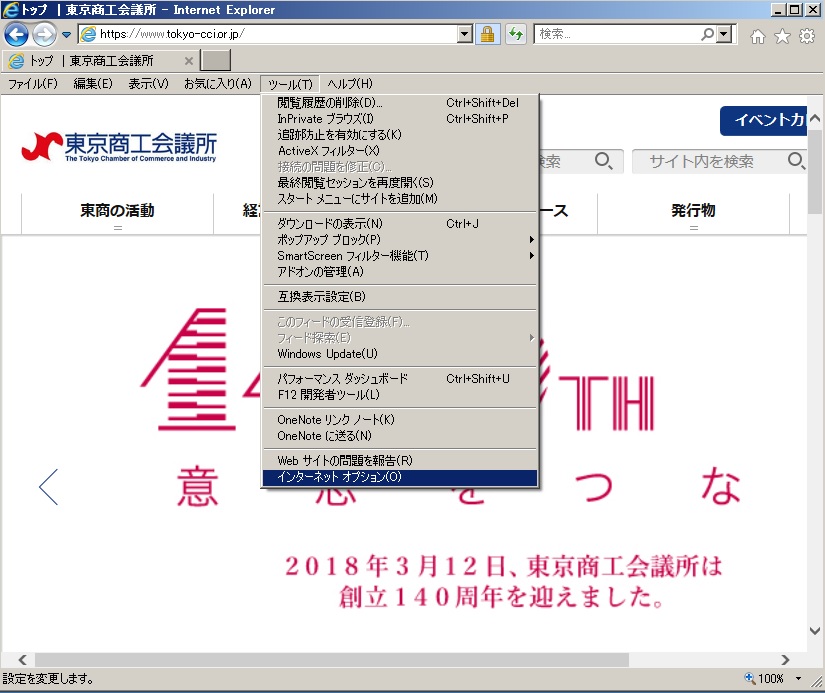Image resolution: width=825 pixels, height=693 pixels.
Task: Click the gear Tools icon
Action: 806,36
